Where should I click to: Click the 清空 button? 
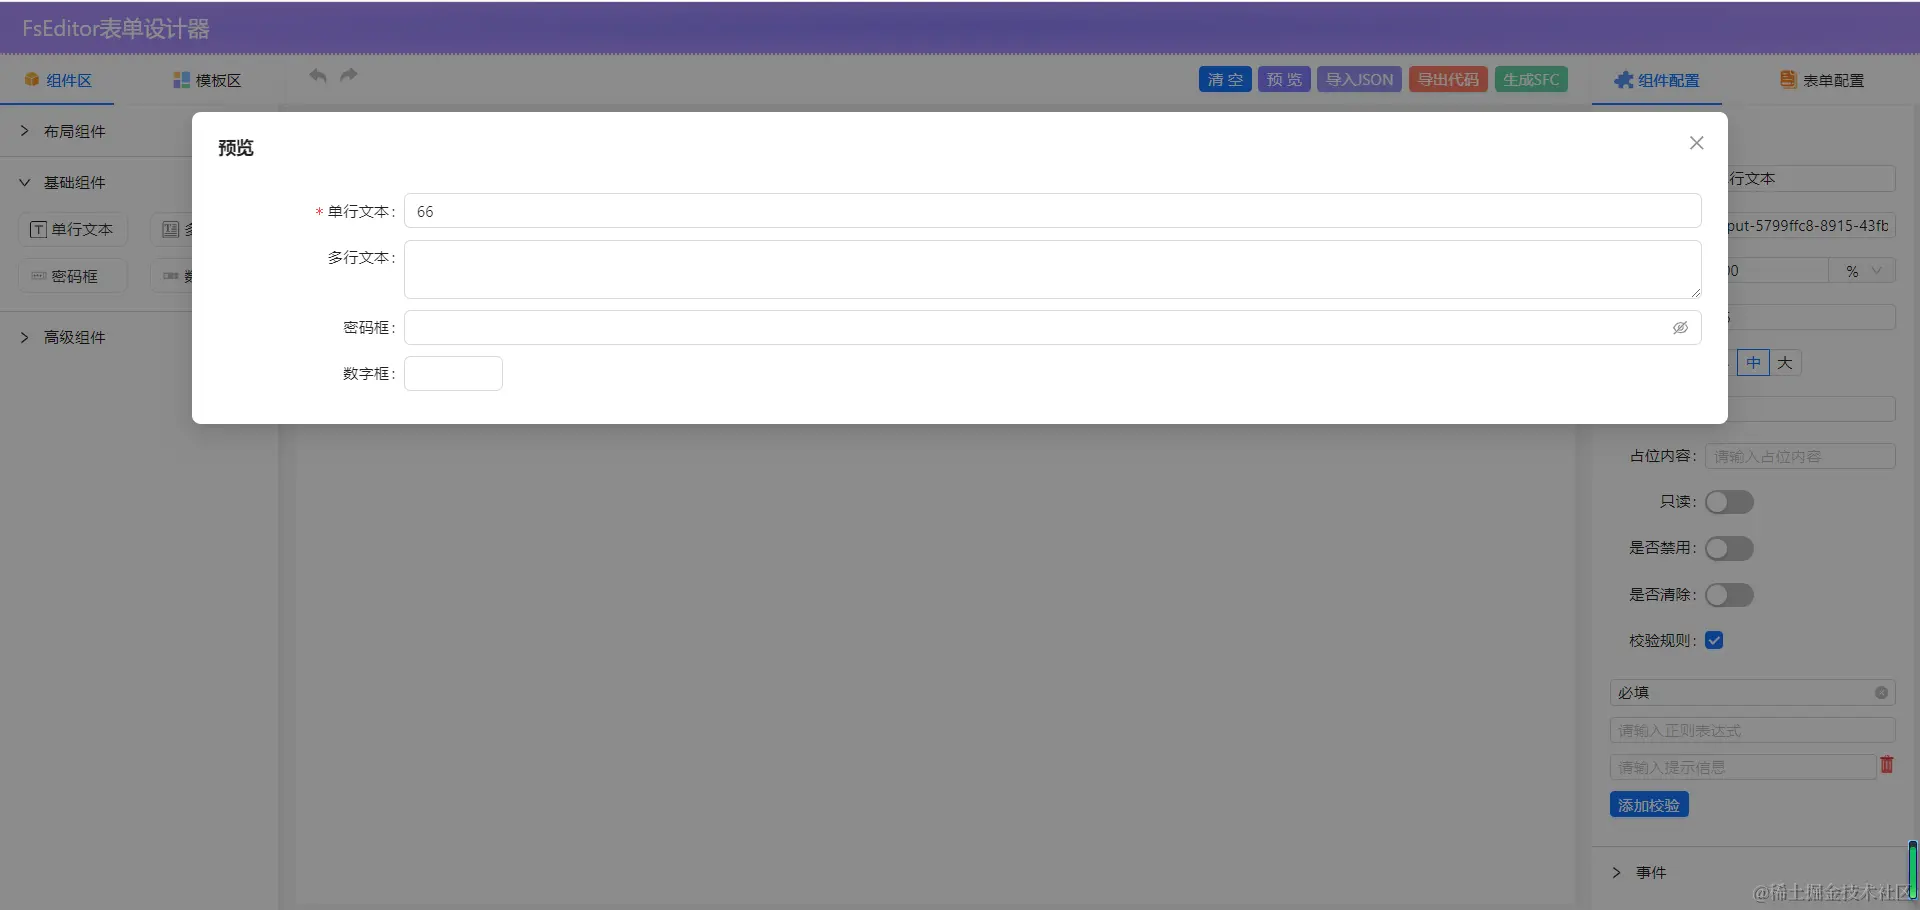click(1225, 80)
